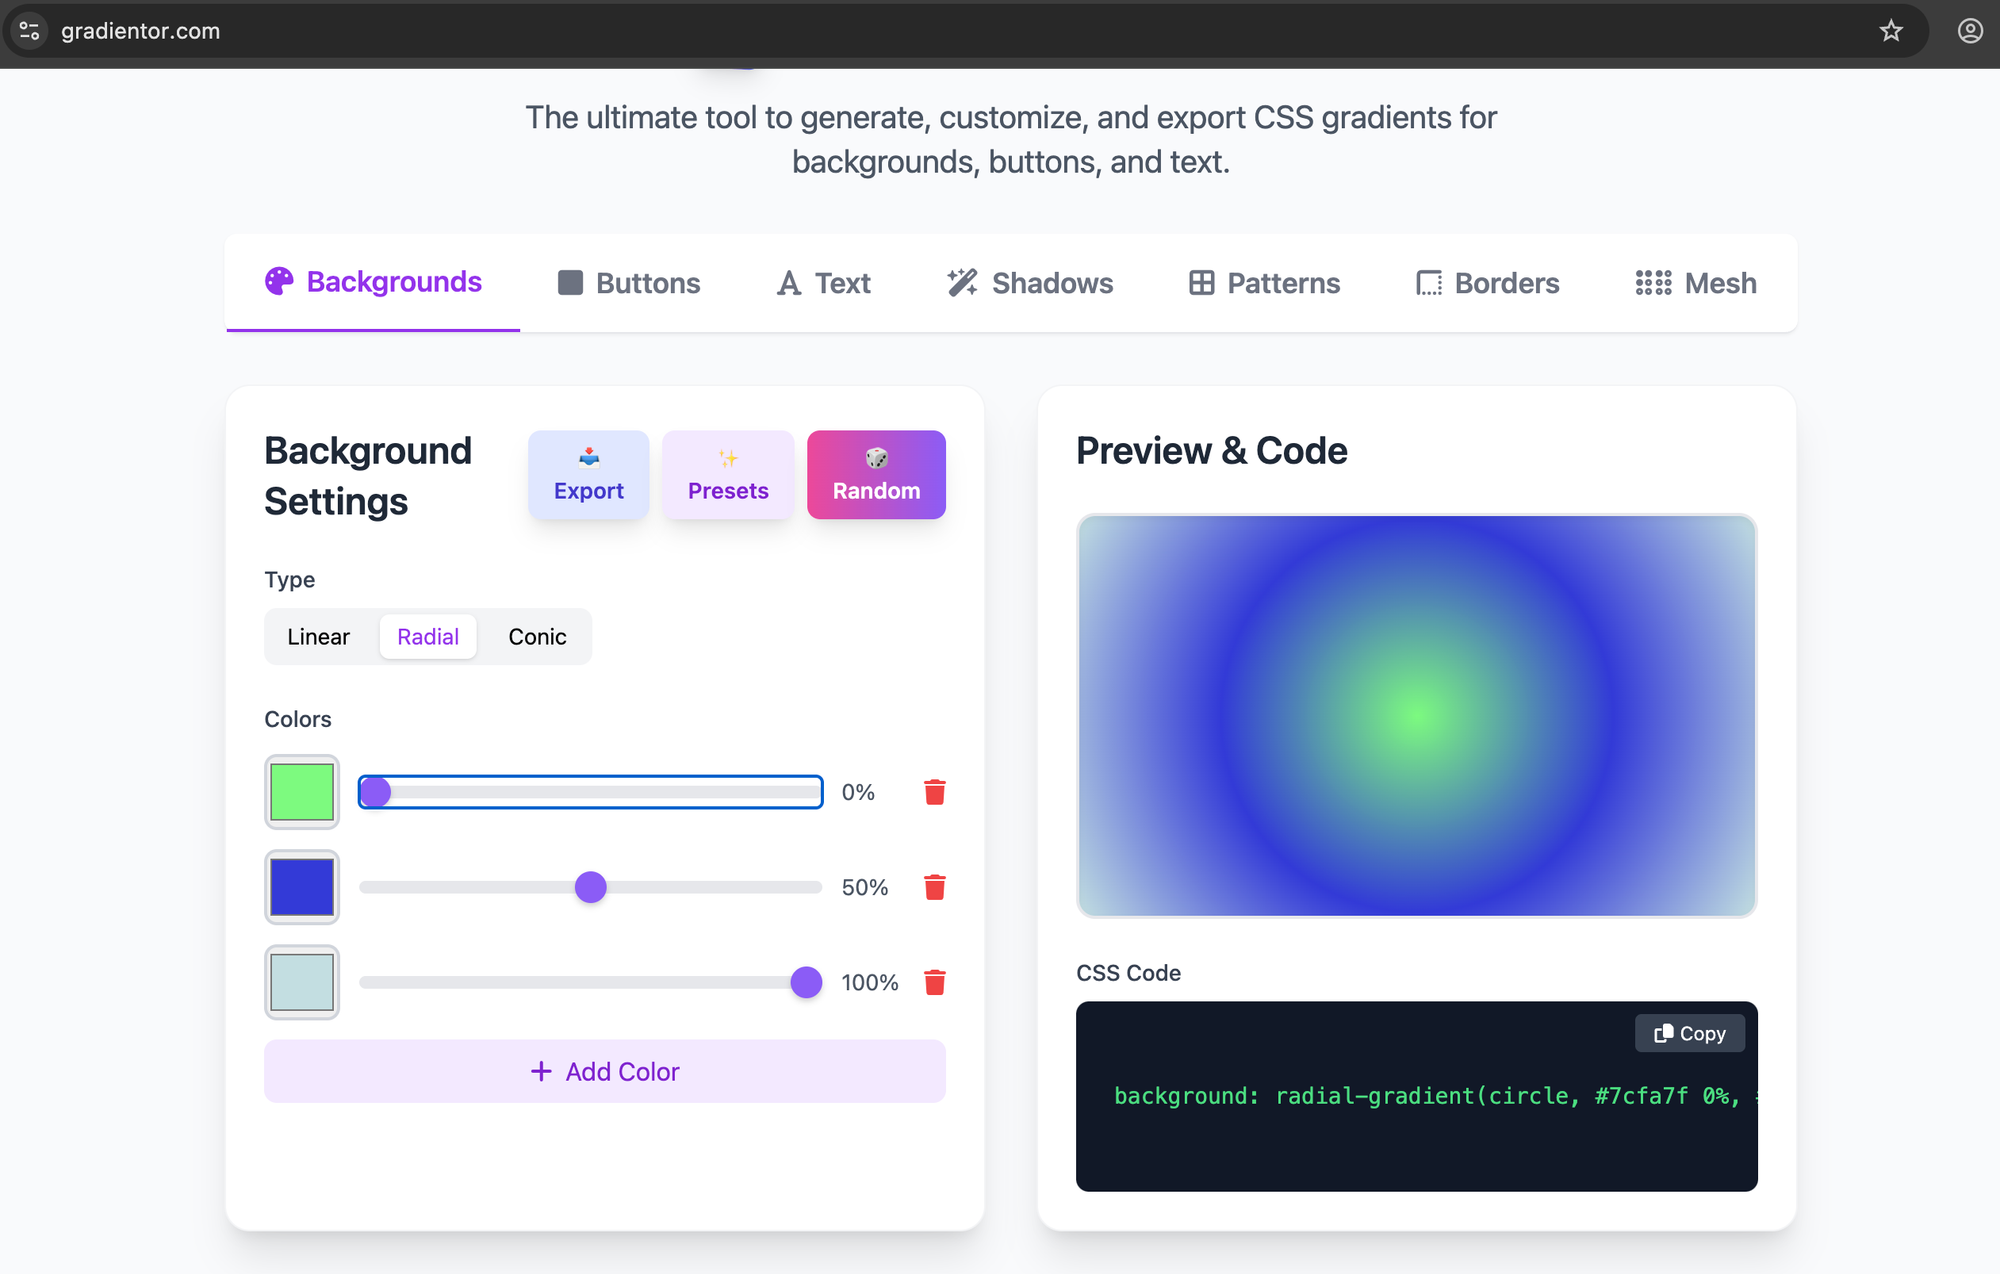Bookmark the page with the star icon
This screenshot has height=1274, width=2000.
pyautogui.click(x=1890, y=31)
